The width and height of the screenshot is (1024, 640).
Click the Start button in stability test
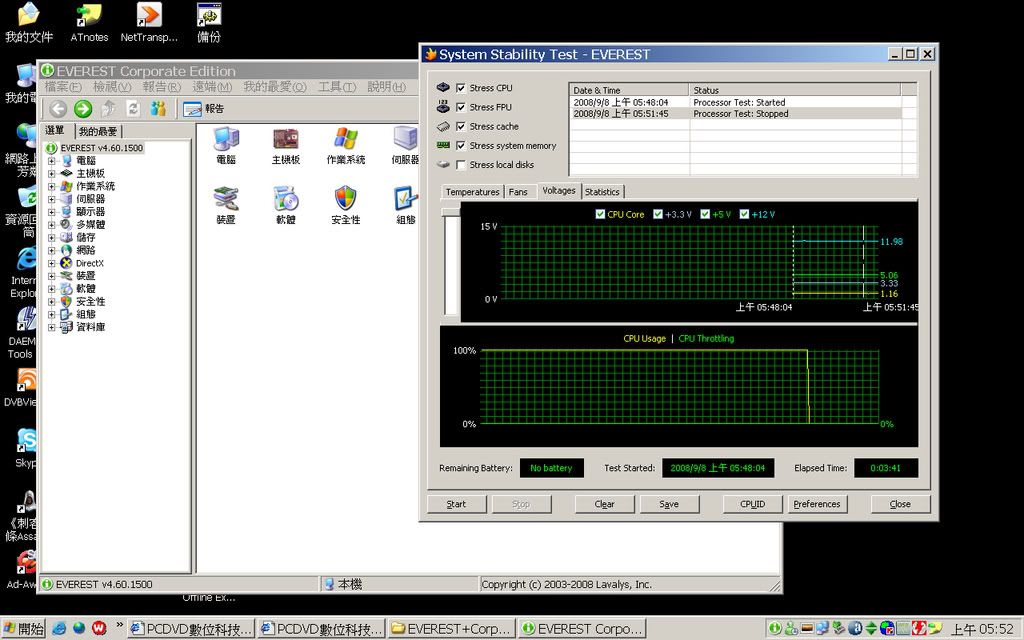(456, 504)
